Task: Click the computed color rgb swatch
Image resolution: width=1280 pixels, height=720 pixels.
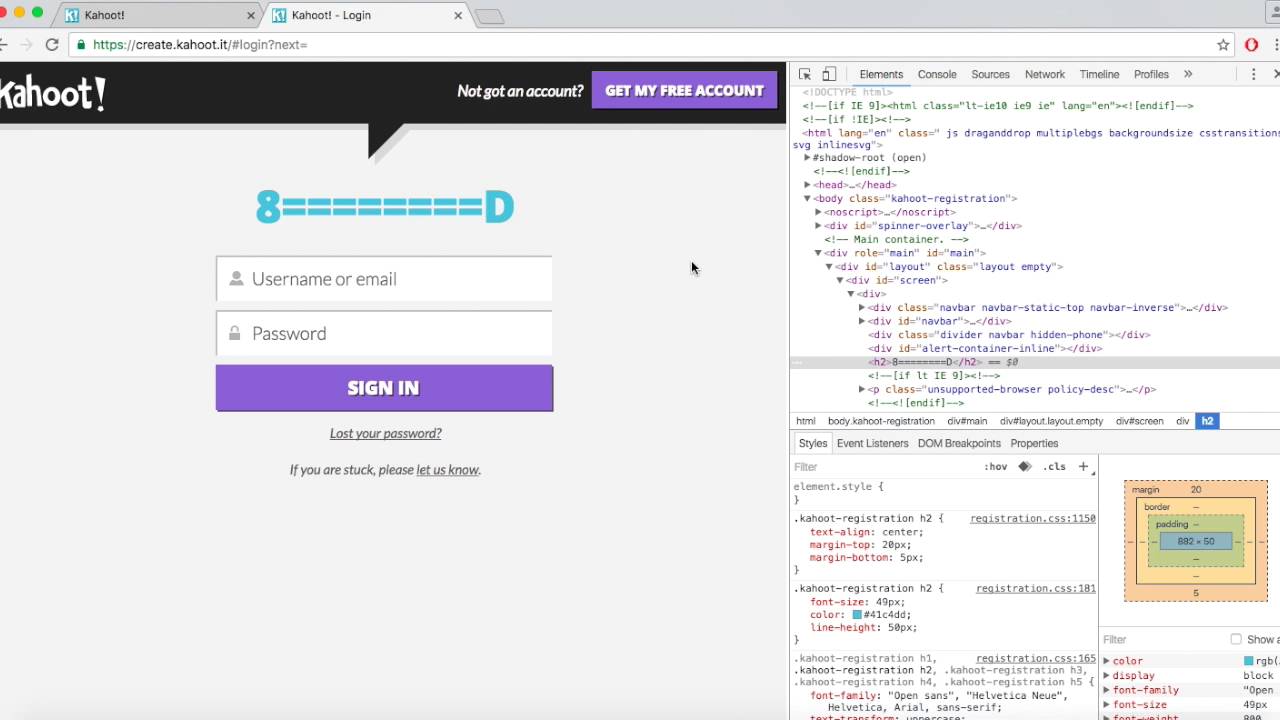Action: (1249, 661)
